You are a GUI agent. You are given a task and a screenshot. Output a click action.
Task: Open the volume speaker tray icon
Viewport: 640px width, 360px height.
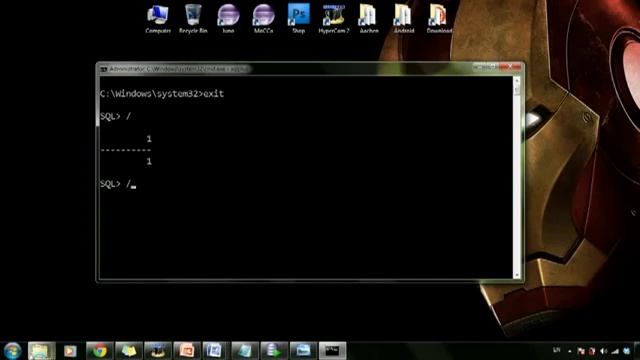click(604, 351)
